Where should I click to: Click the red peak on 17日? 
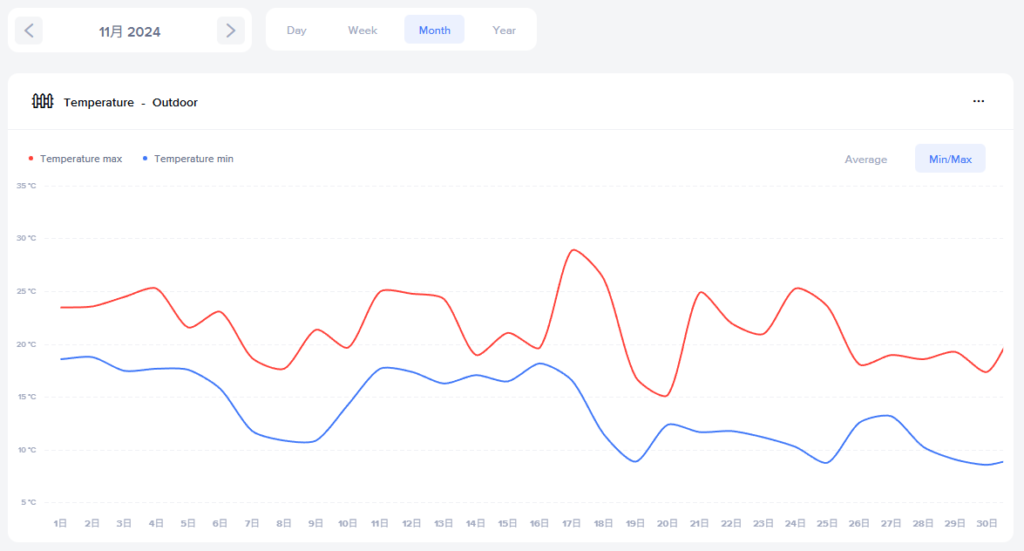(572, 250)
